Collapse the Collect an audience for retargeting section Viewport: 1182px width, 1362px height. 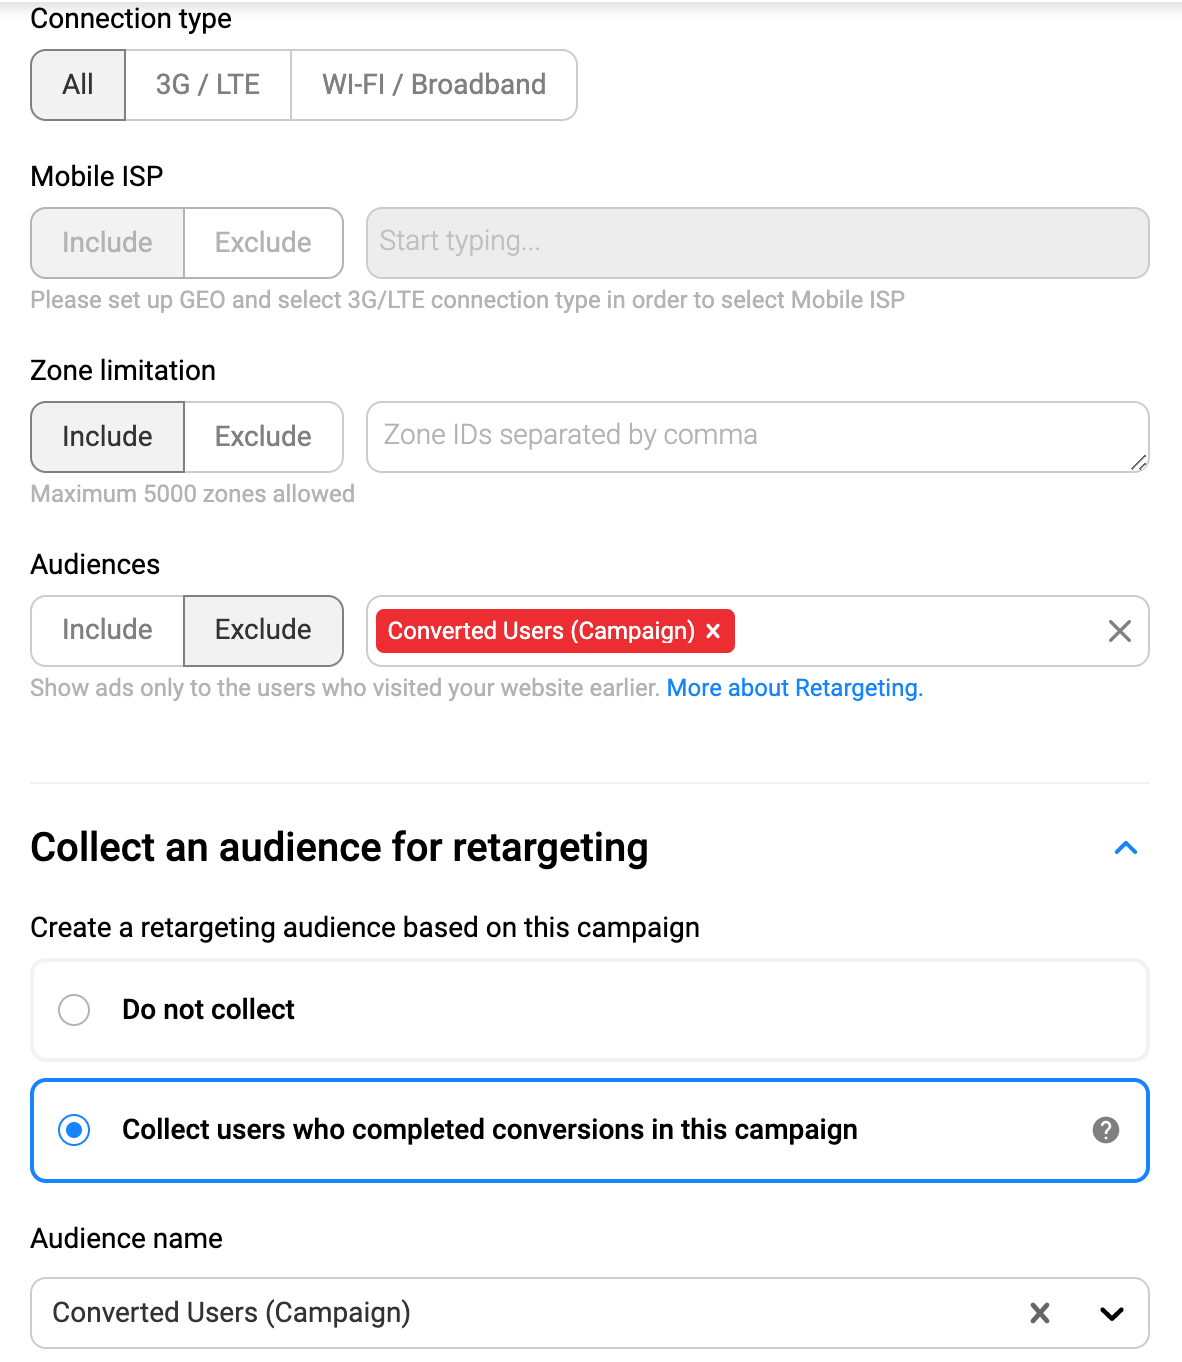(x=1126, y=848)
